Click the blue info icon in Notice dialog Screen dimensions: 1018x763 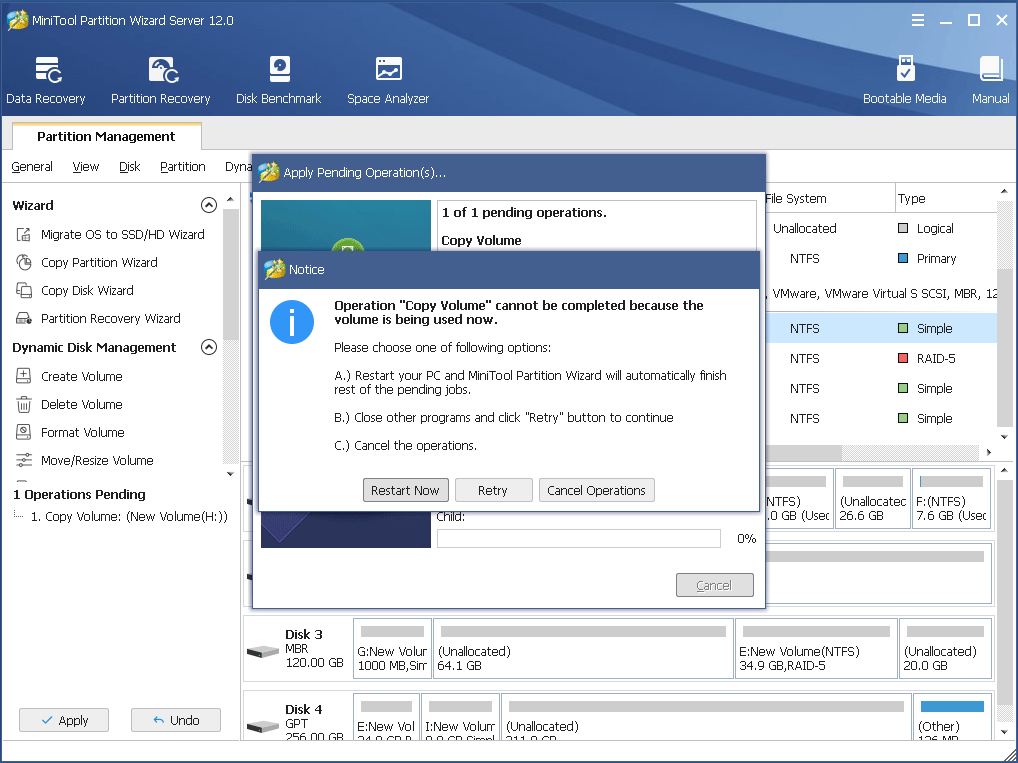point(292,321)
